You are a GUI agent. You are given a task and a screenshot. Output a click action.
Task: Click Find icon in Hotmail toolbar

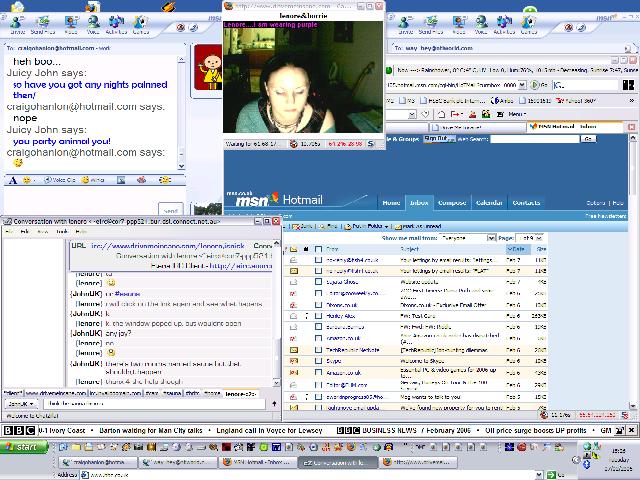point(328,226)
